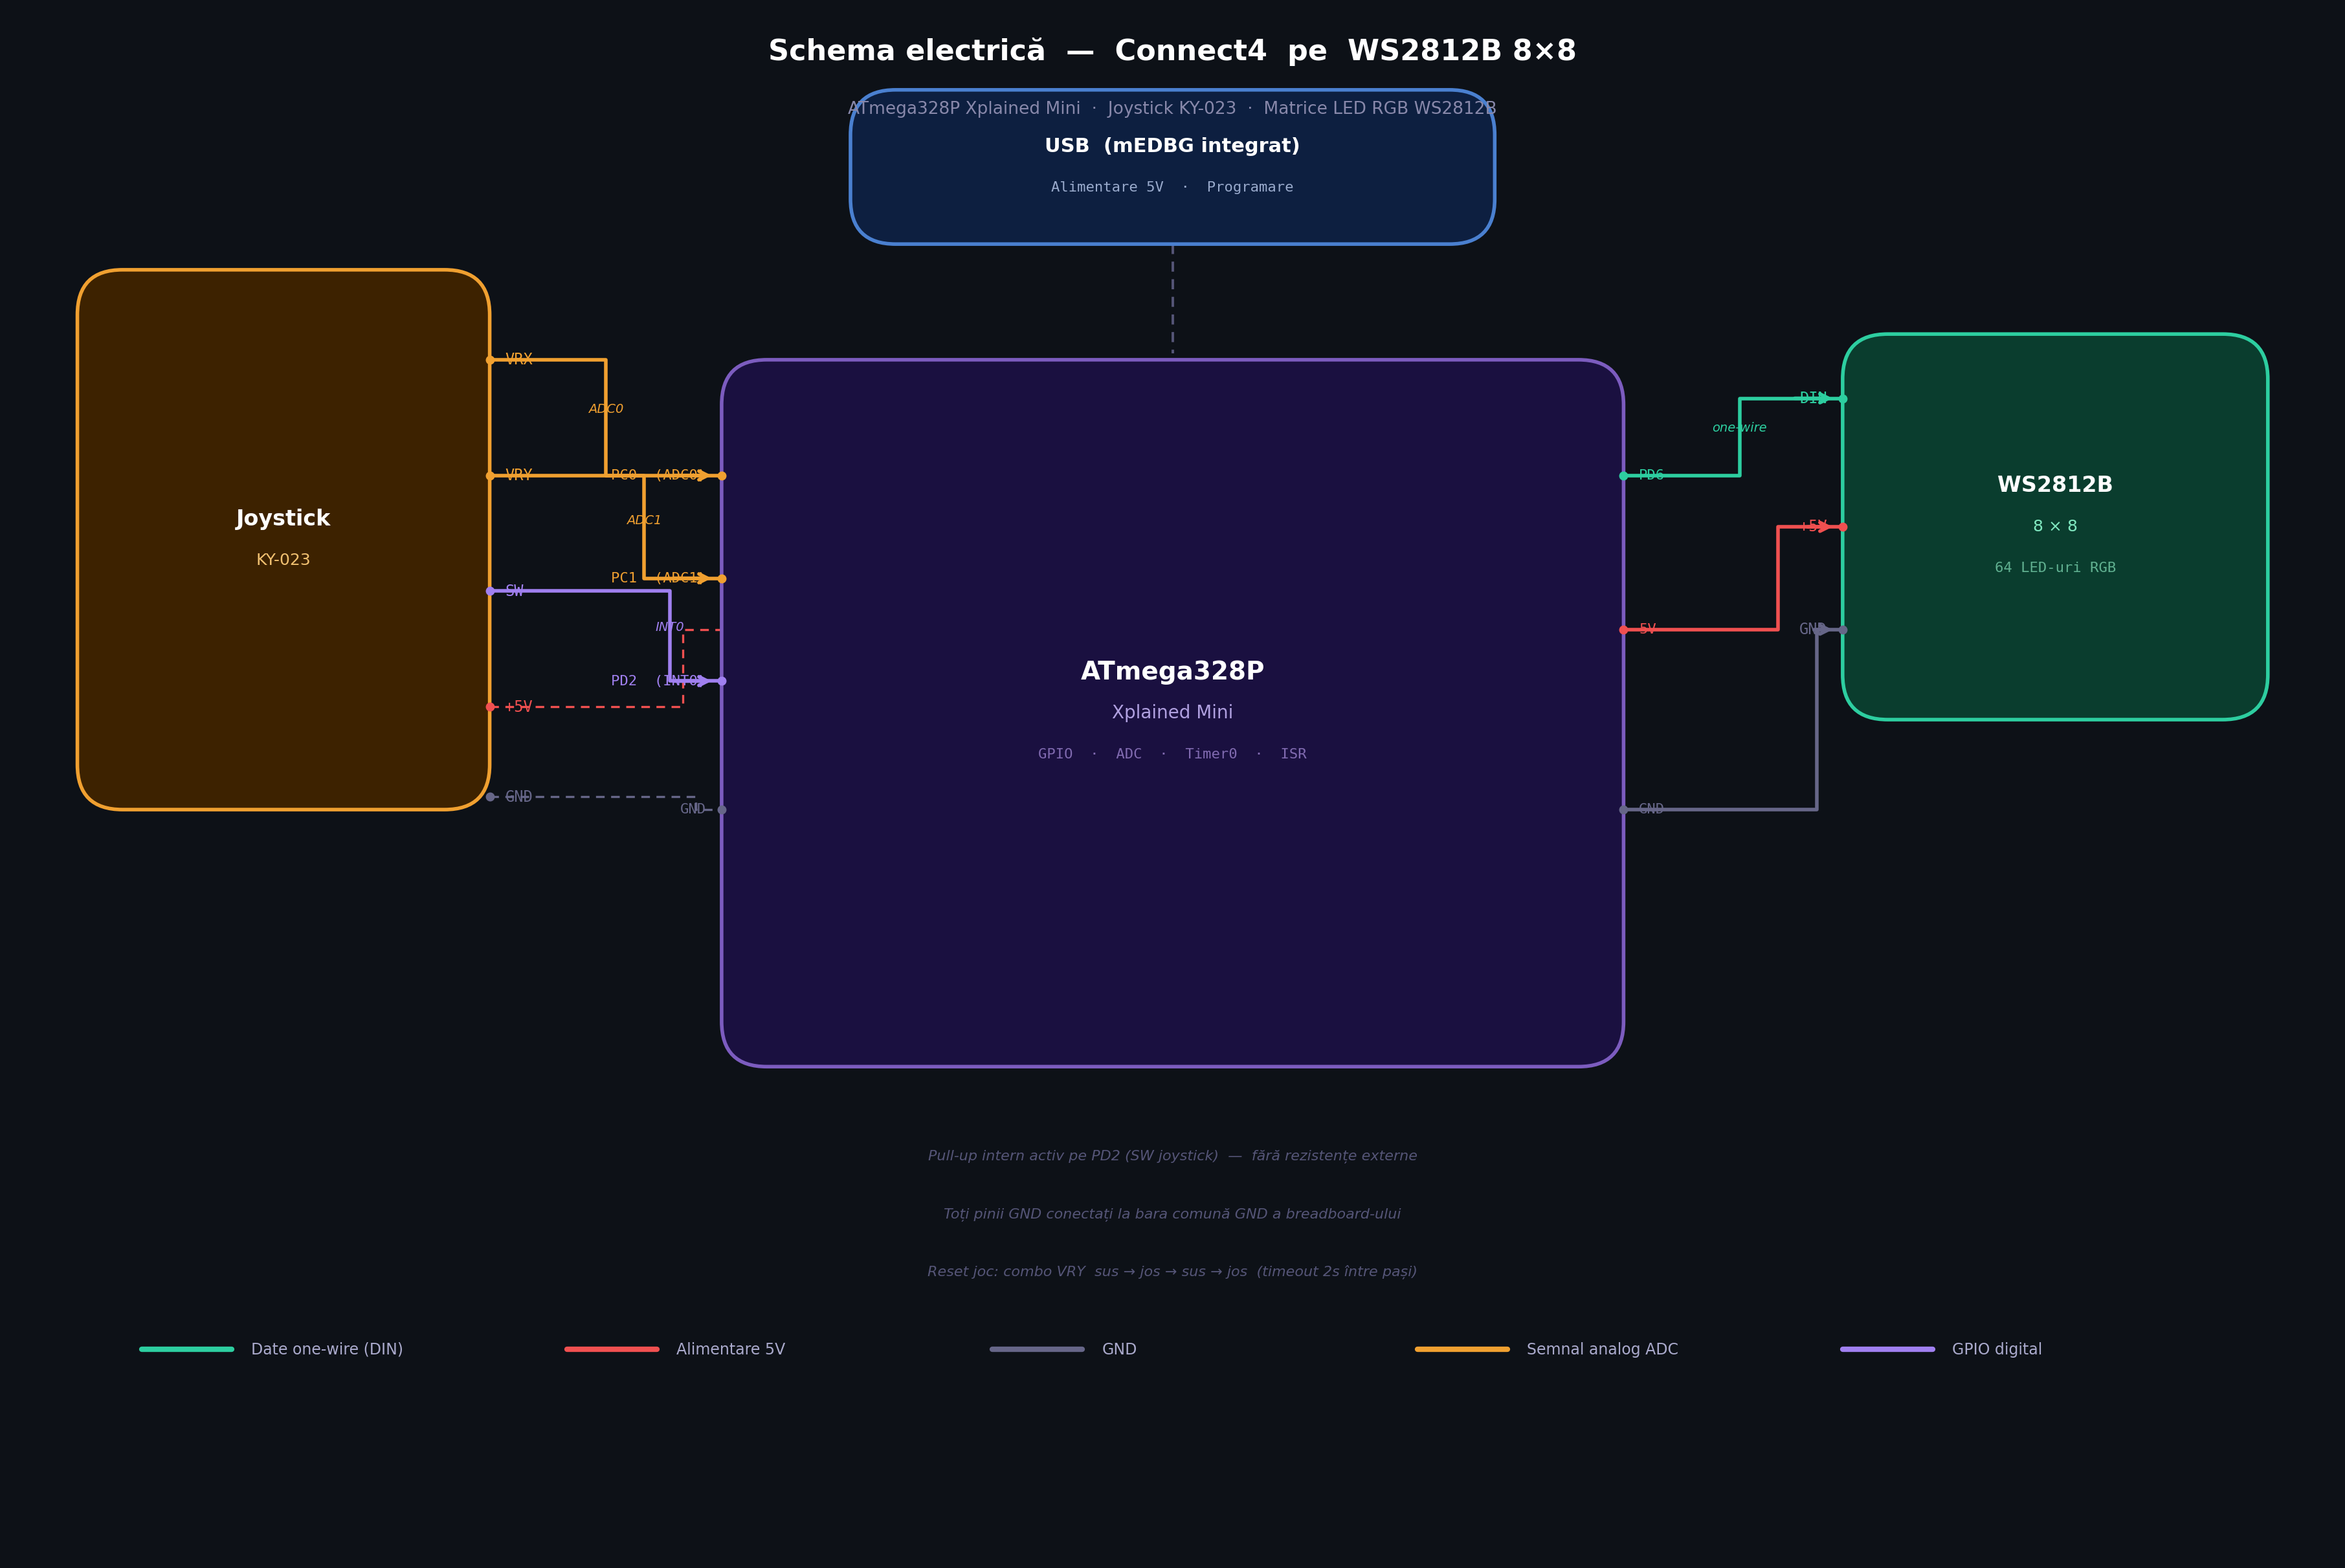Click the italic "INT0" wire label

[669, 627]
